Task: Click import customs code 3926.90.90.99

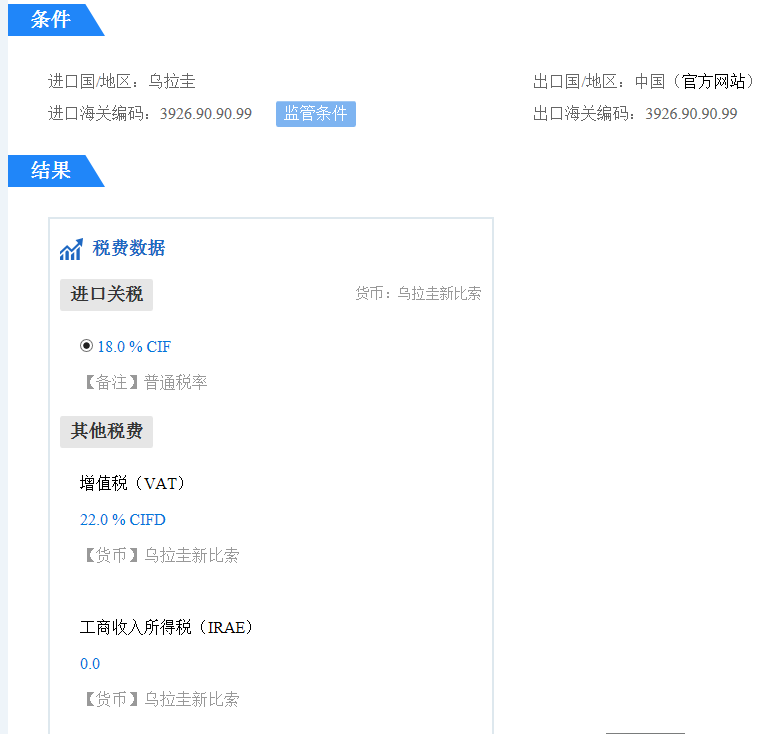Action: [206, 114]
